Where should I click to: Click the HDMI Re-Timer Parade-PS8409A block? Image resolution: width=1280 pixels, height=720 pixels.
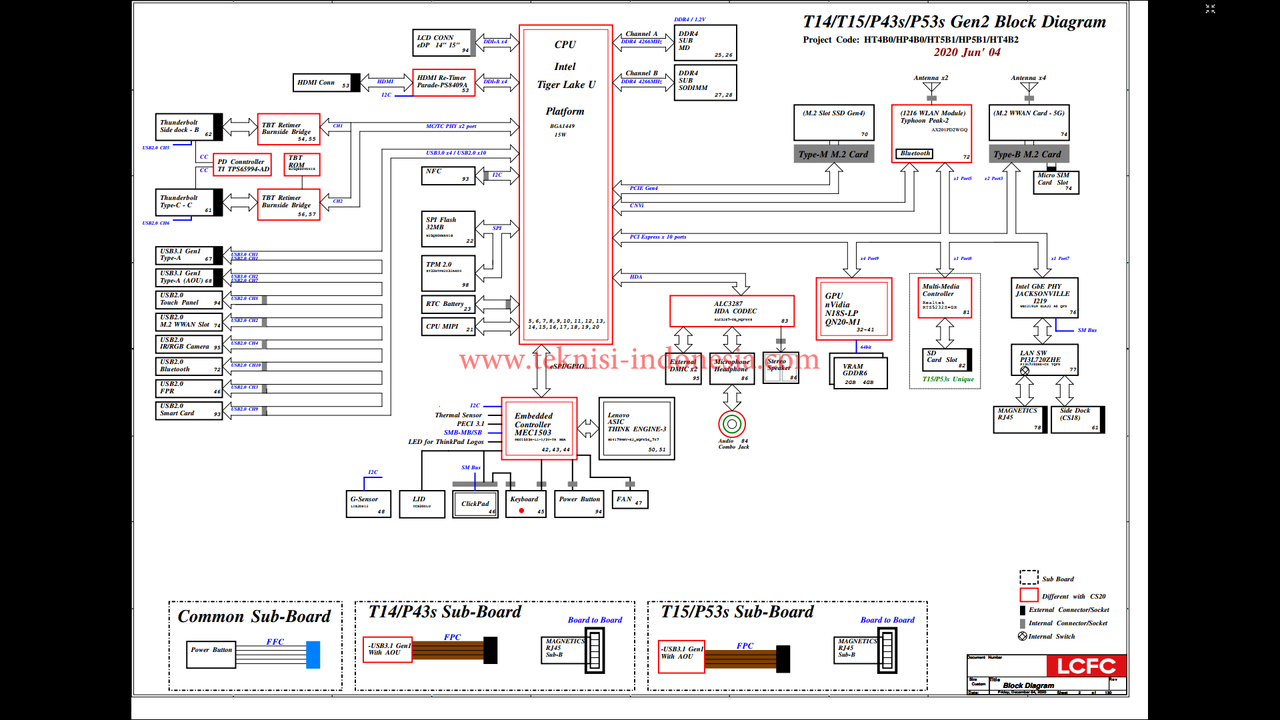tap(442, 83)
